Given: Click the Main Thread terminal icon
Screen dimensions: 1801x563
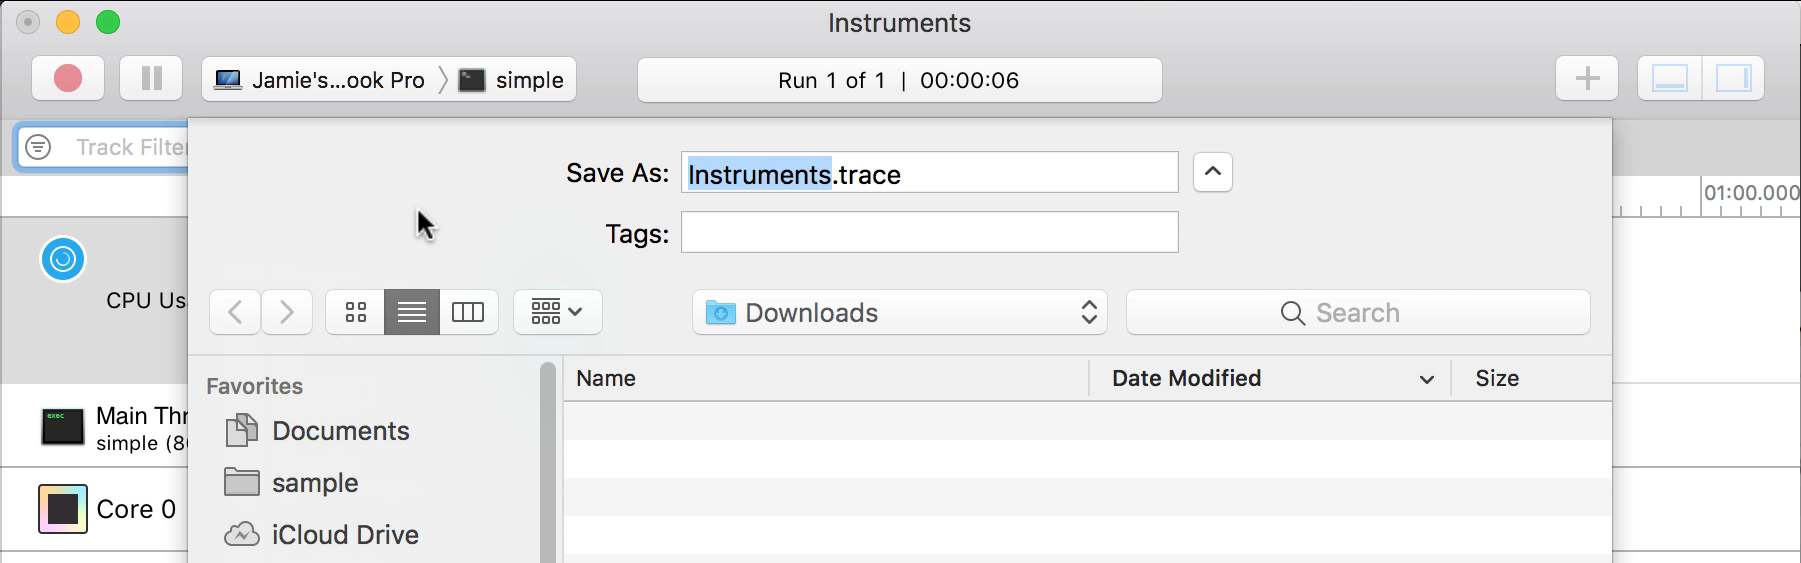Looking at the screenshot, I should [x=63, y=427].
